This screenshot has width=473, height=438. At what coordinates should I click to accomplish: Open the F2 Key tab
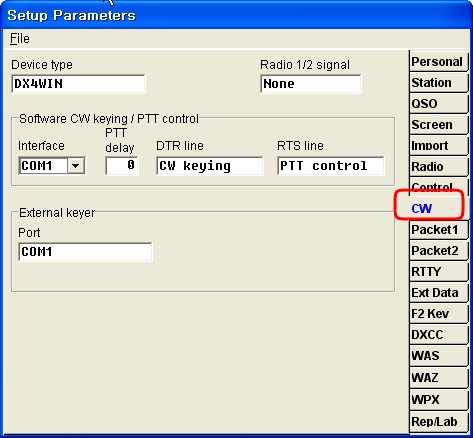(x=438, y=313)
